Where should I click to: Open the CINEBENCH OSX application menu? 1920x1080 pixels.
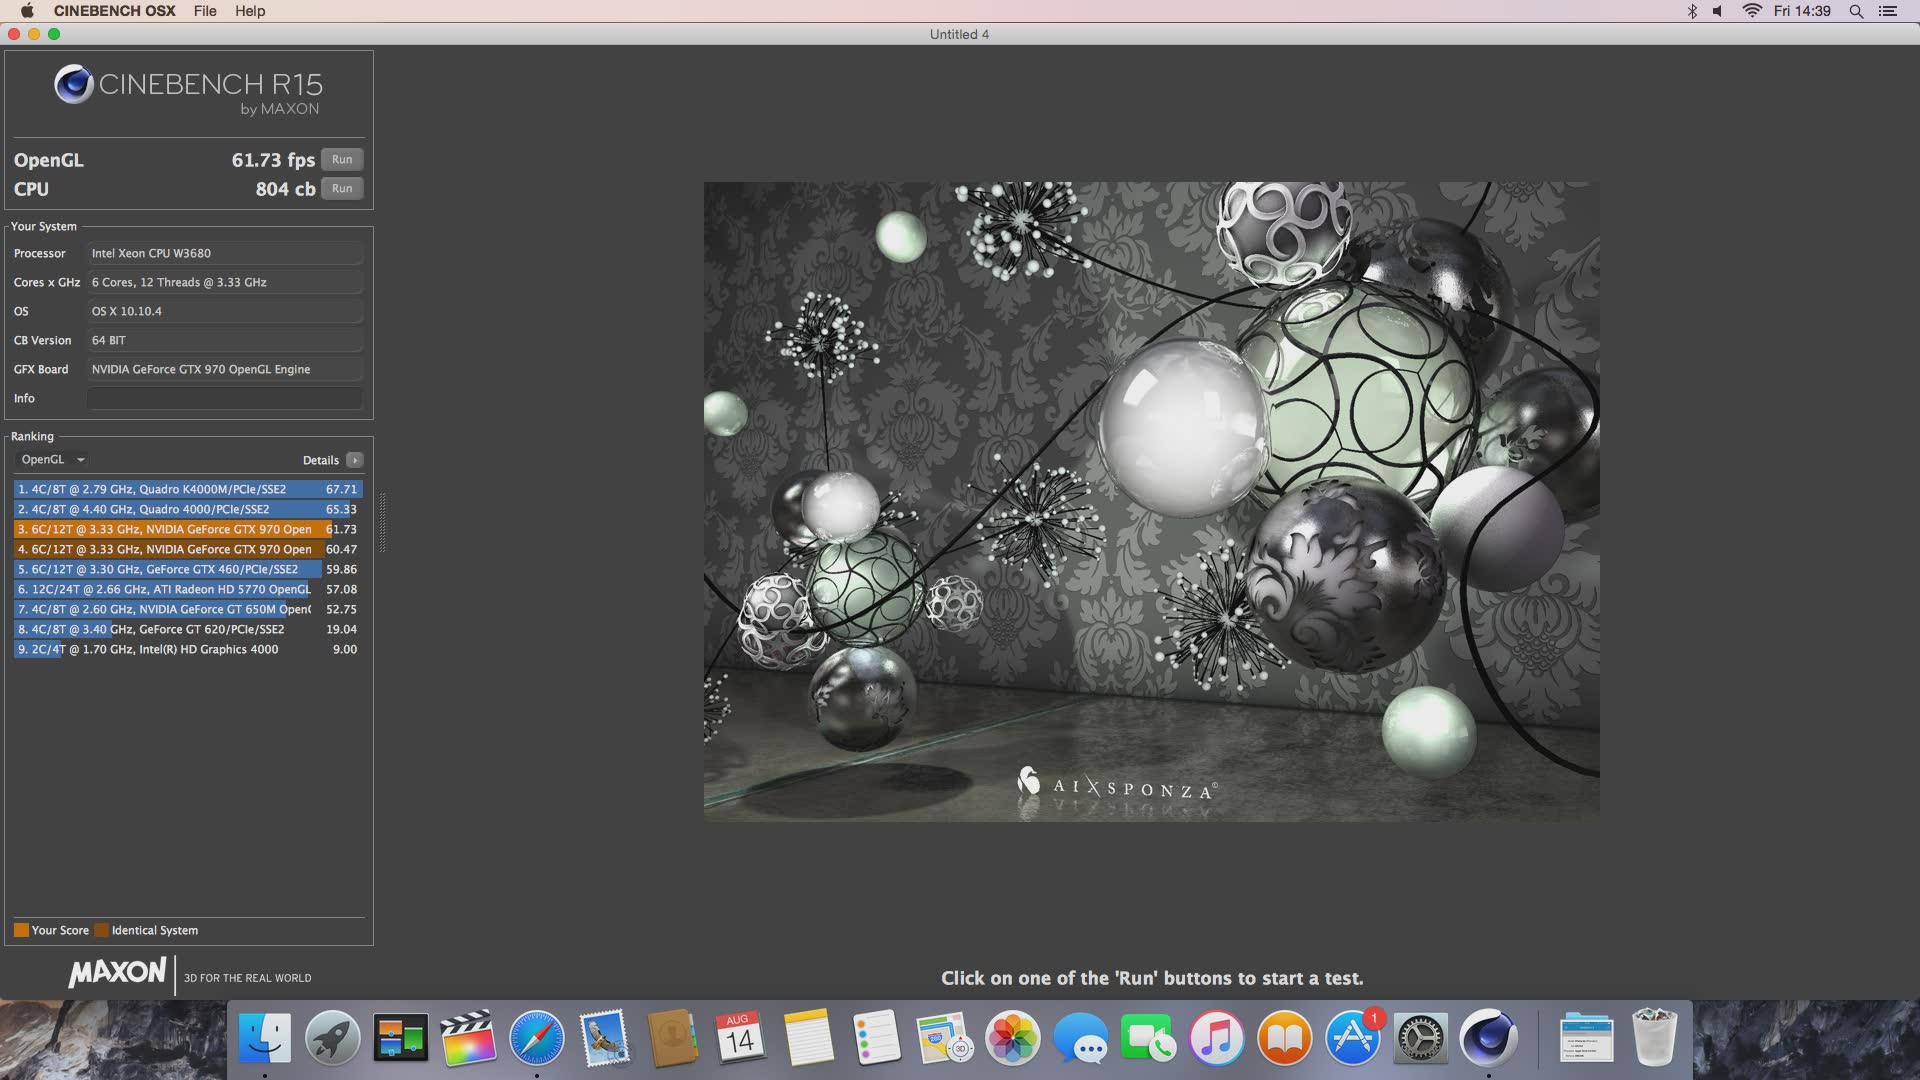[x=115, y=11]
